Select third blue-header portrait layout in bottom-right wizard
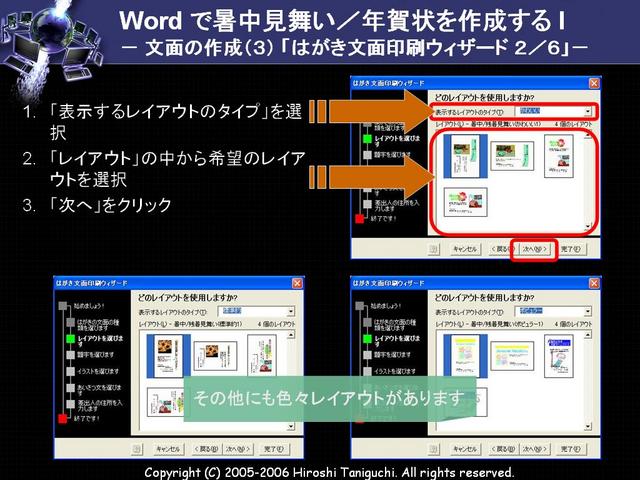640x480 pixels. coord(559,356)
